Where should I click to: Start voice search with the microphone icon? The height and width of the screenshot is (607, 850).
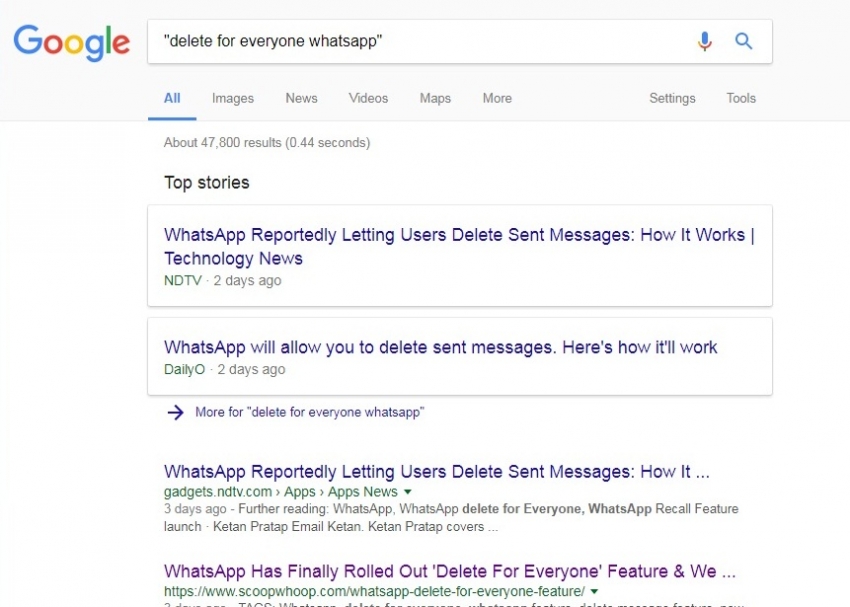pos(705,41)
